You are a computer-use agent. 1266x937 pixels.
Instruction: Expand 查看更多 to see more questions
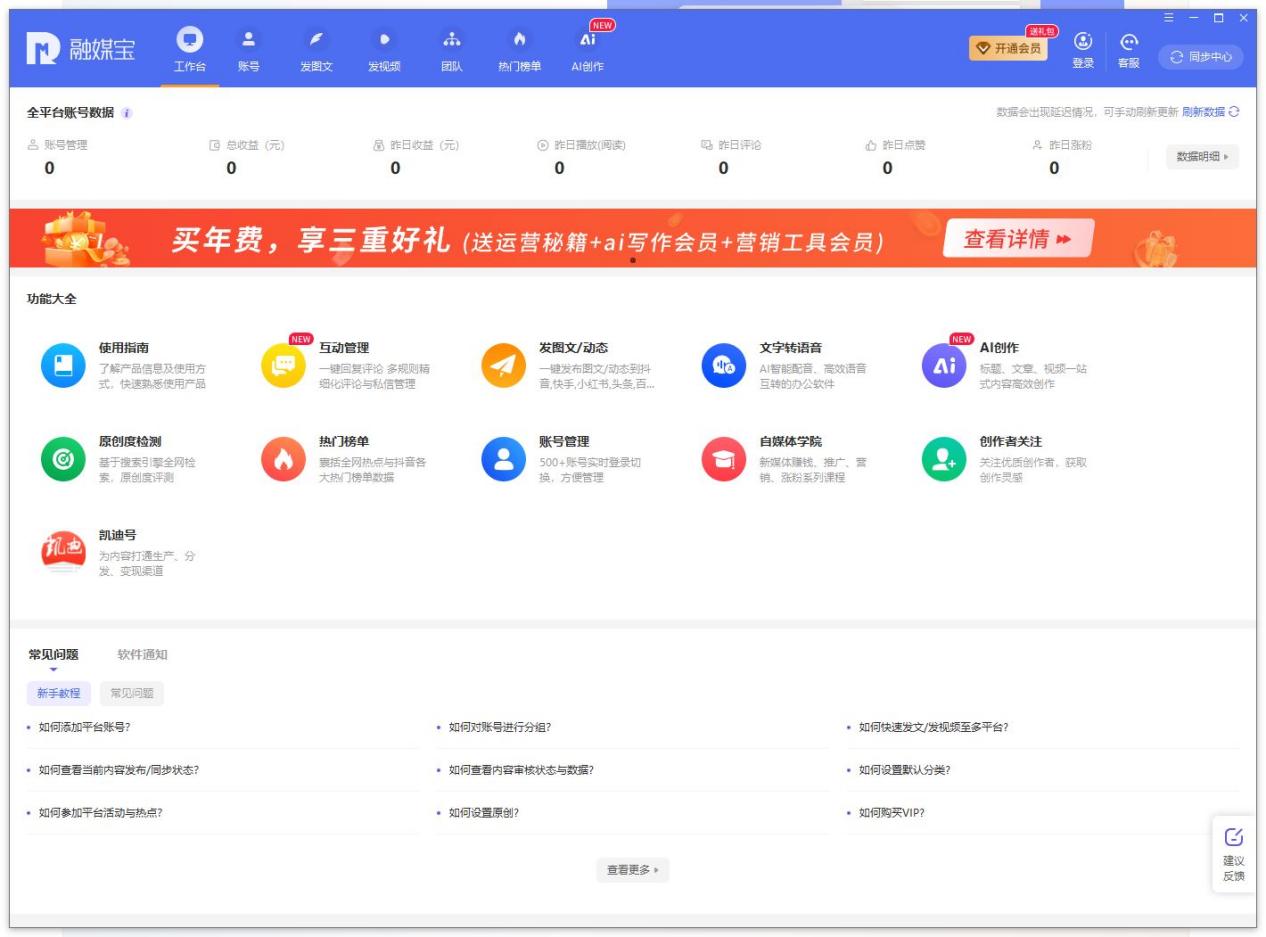[x=632, y=870]
